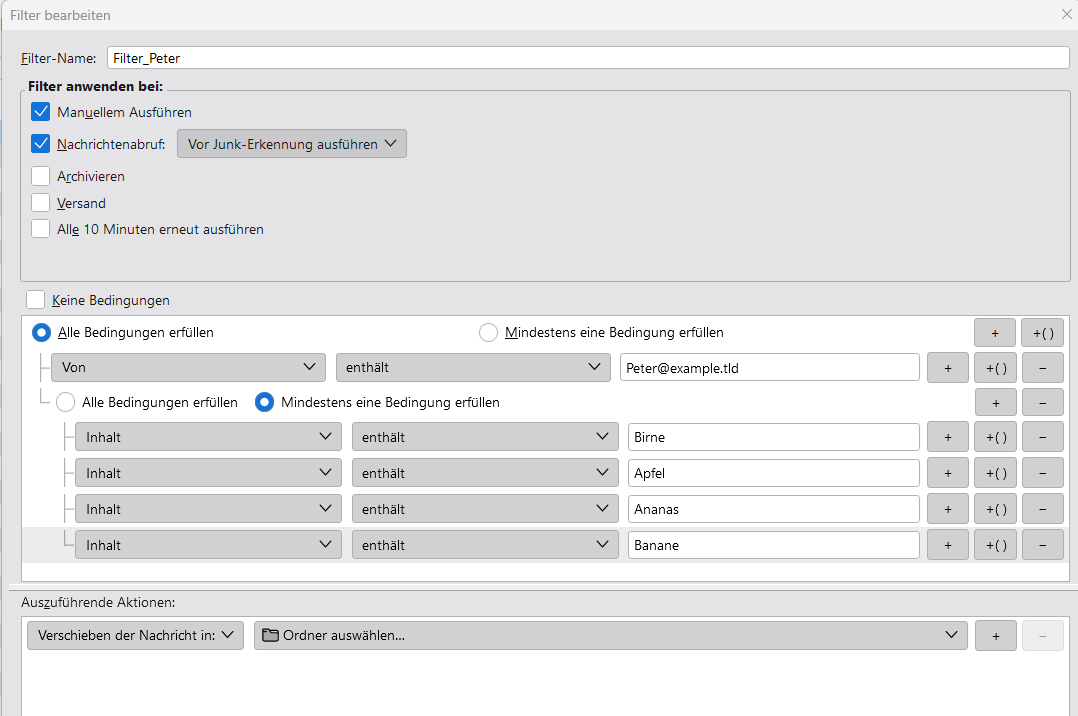The image size is (1078, 716).
Task: Click the minus button in the Banane row
Action: pyautogui.click(x=1042, y=545)
